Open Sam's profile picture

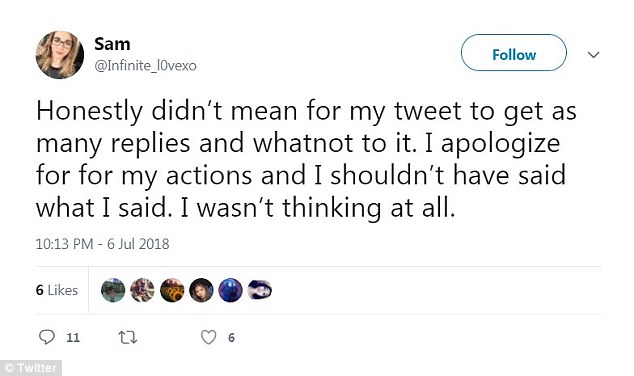tap(60, 55)
